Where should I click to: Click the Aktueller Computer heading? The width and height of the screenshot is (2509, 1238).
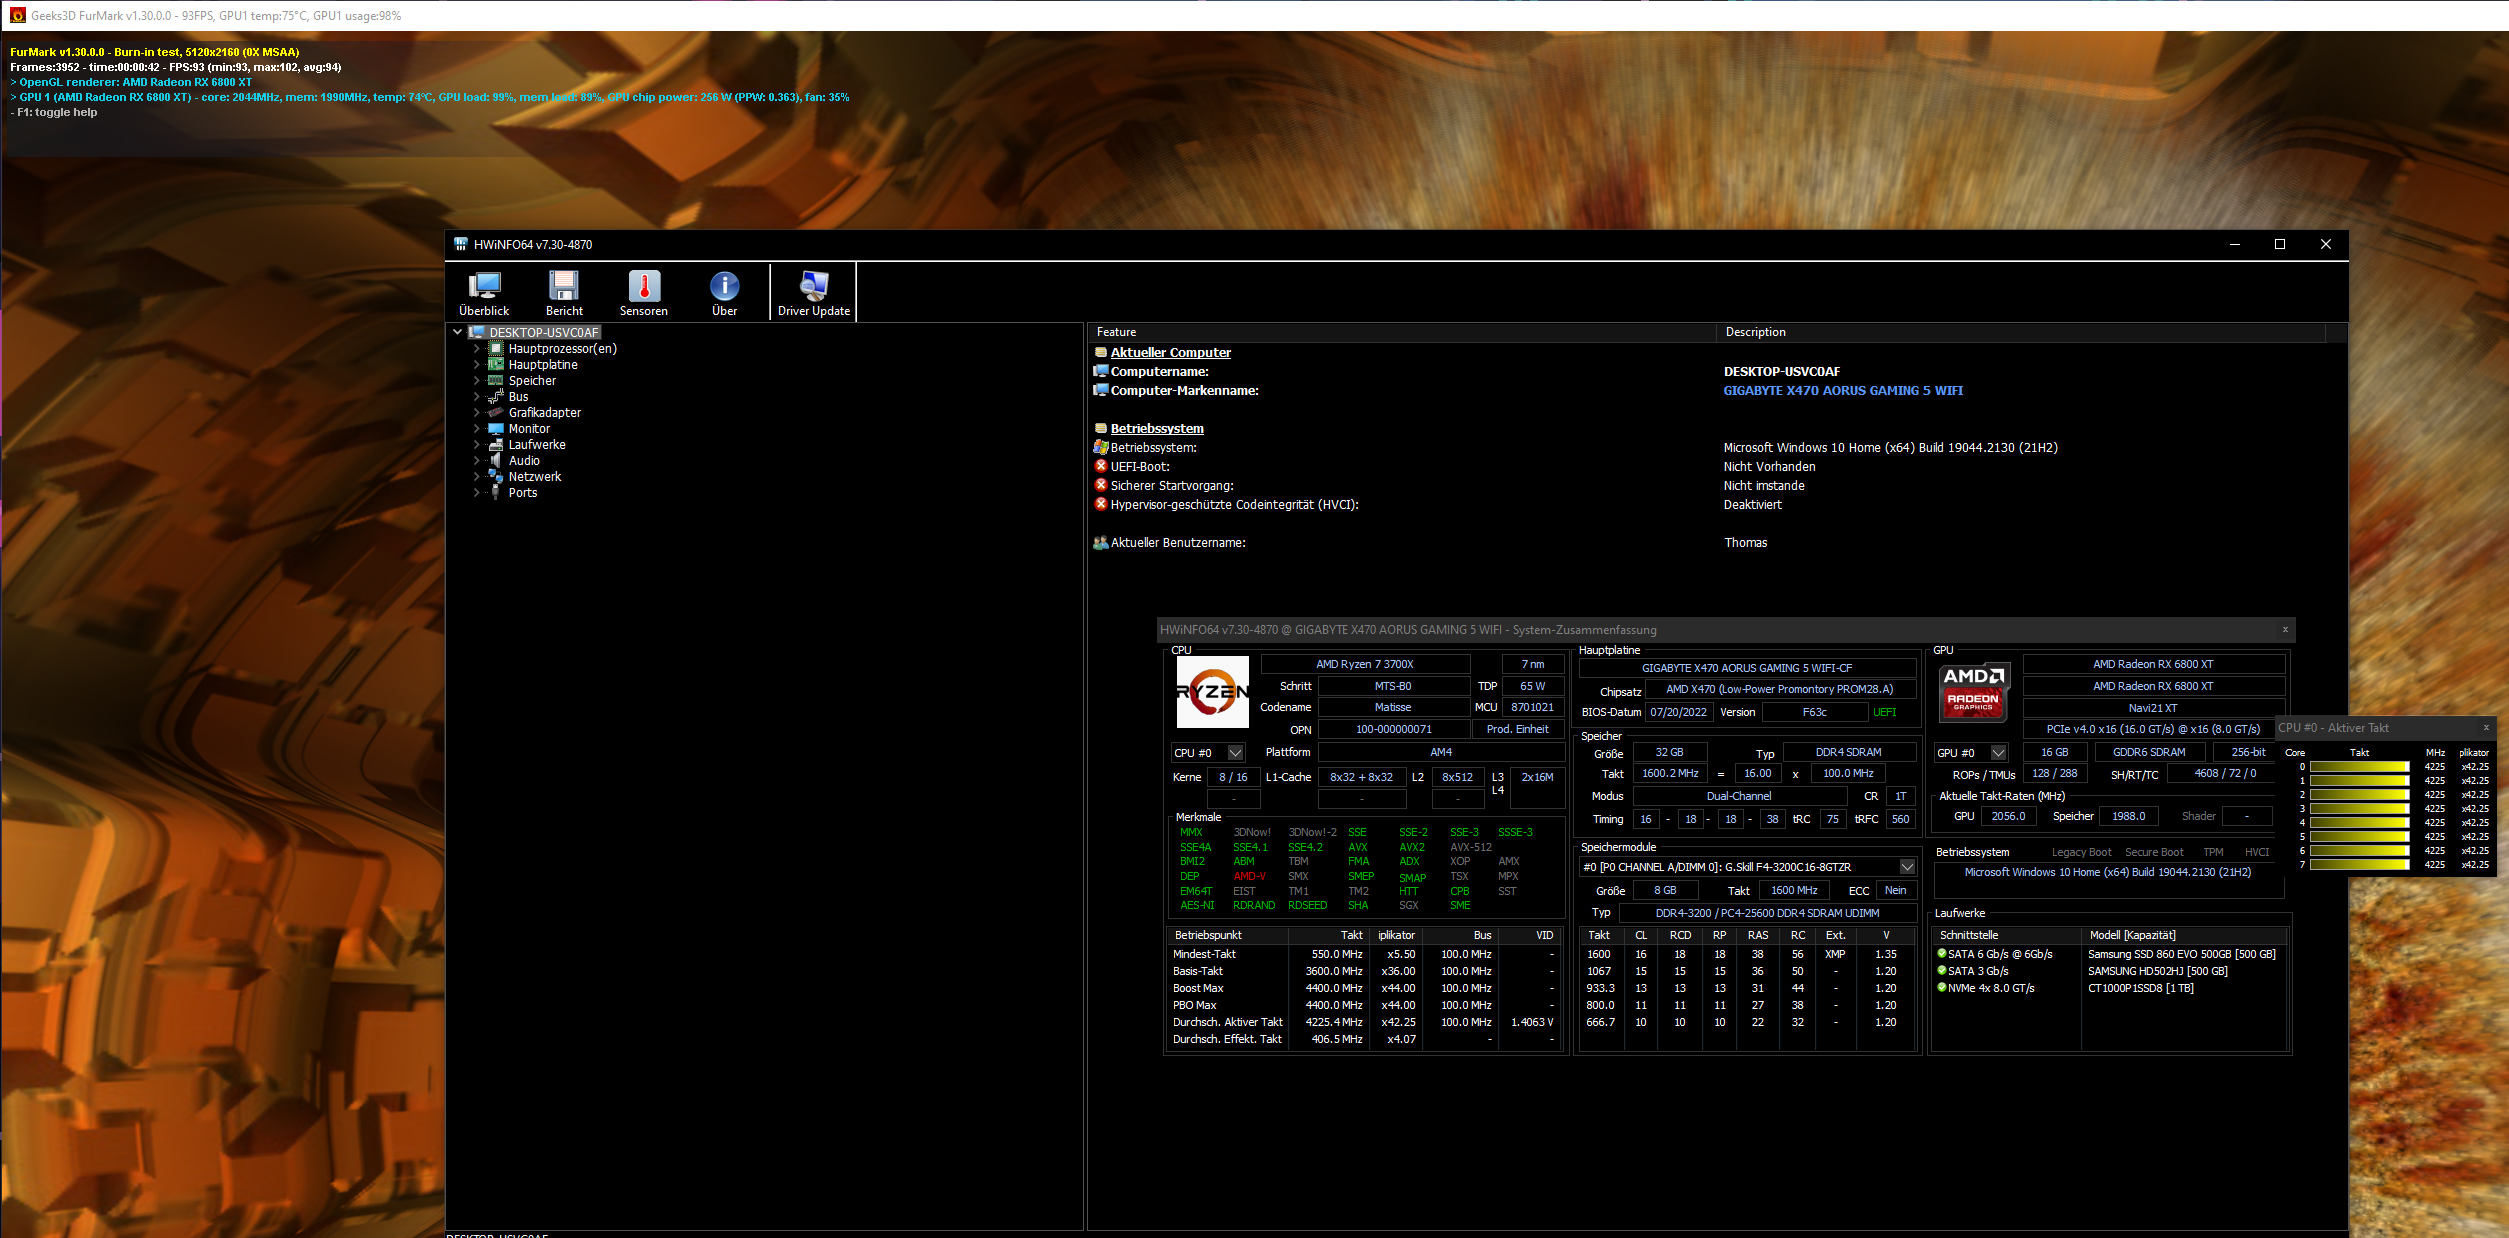tap(1170, 353)
